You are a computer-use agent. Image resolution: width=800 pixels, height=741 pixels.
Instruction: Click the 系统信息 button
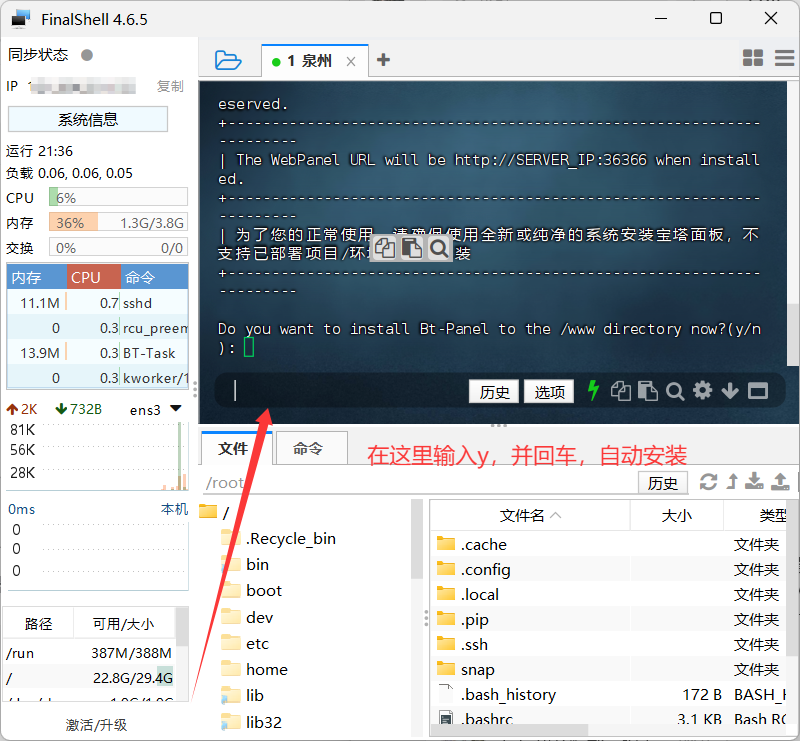tap(88, 119)
